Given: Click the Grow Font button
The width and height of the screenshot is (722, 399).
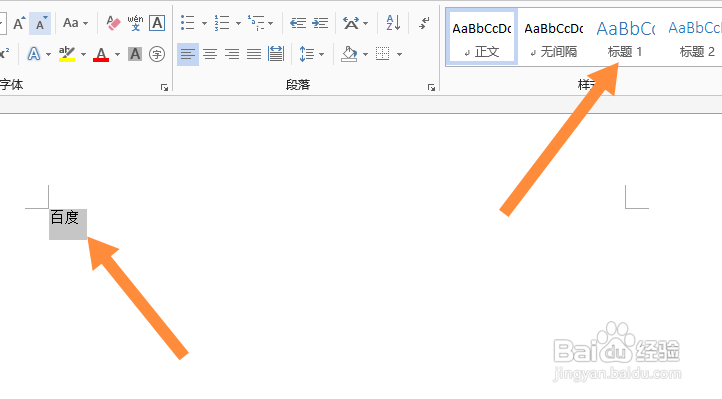Looking at the screenshot, I should point(19,23).
